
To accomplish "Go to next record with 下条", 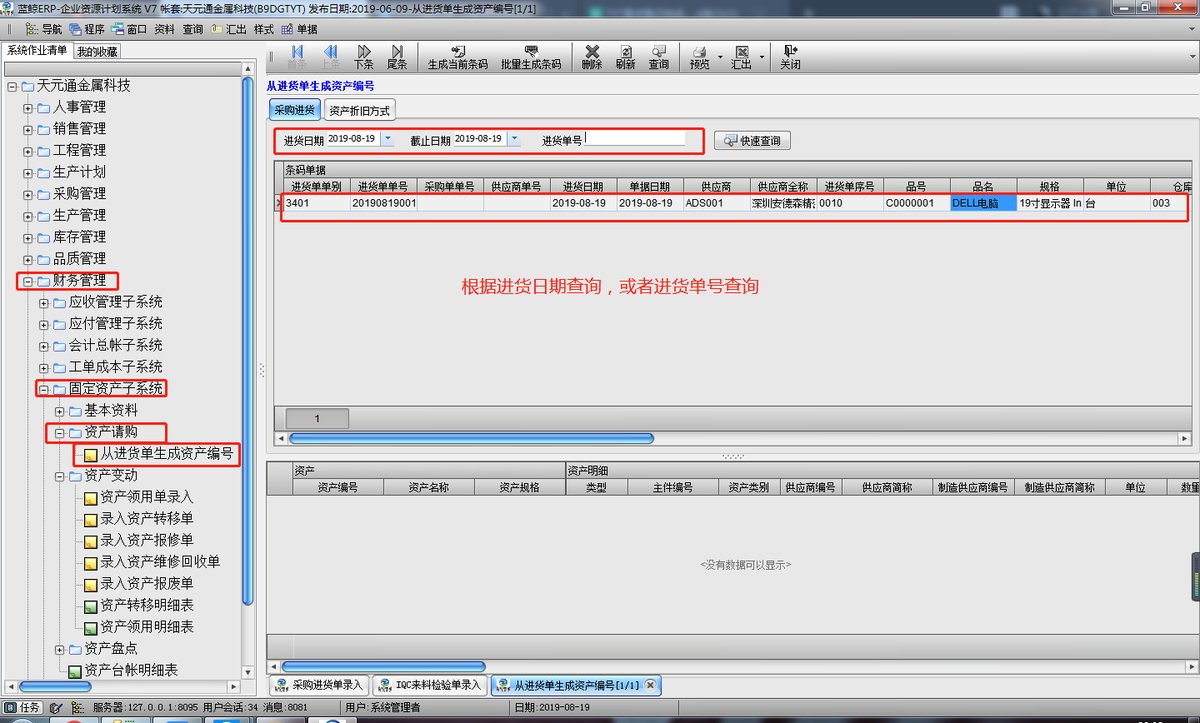I will coord(365,57).
